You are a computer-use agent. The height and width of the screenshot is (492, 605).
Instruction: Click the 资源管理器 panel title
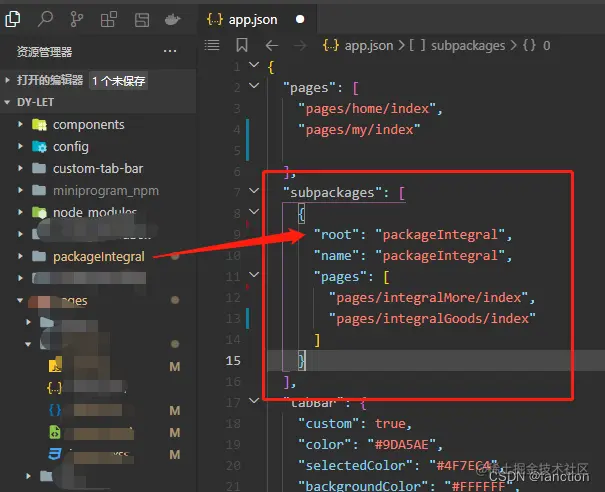tap(44, 51)
